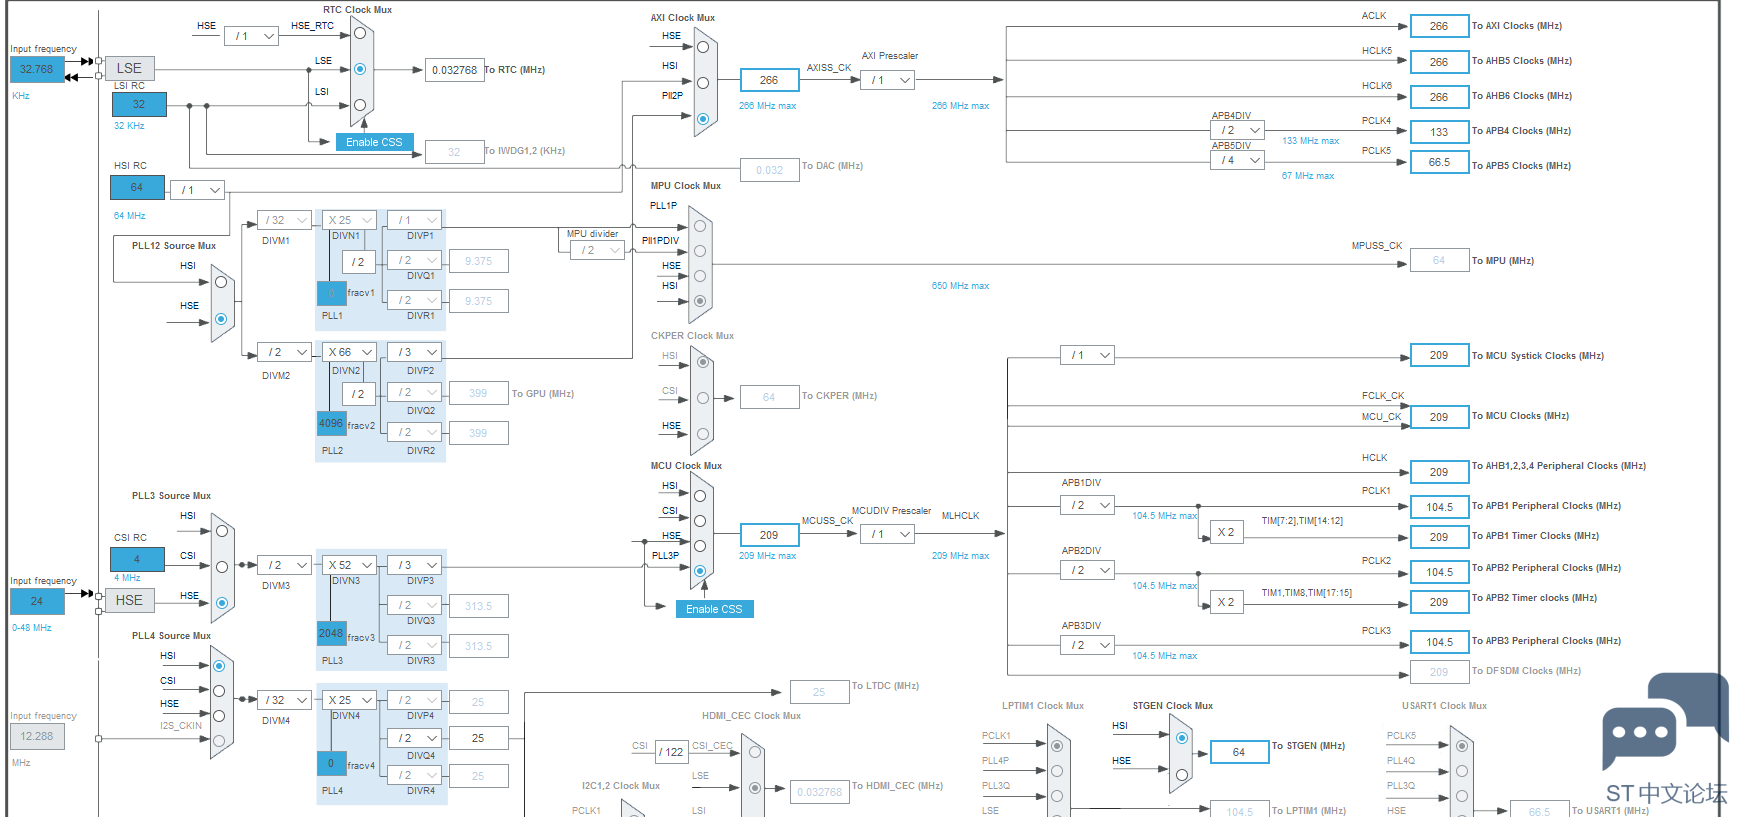Select PLL1P in the MPU Clock Mux
The height and width of the screenshot is (817, 1740).
click(700, 226)
